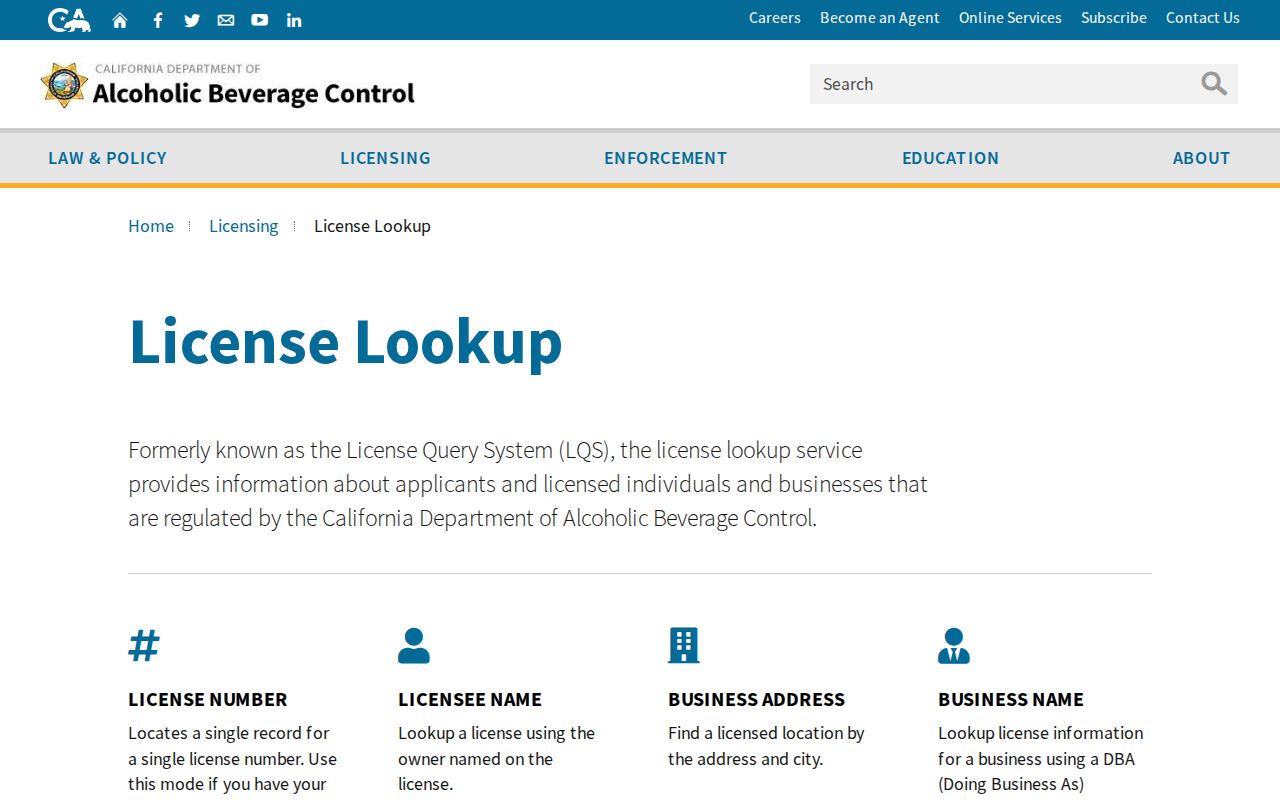Open the Law & Policy menu

point(107,158)
